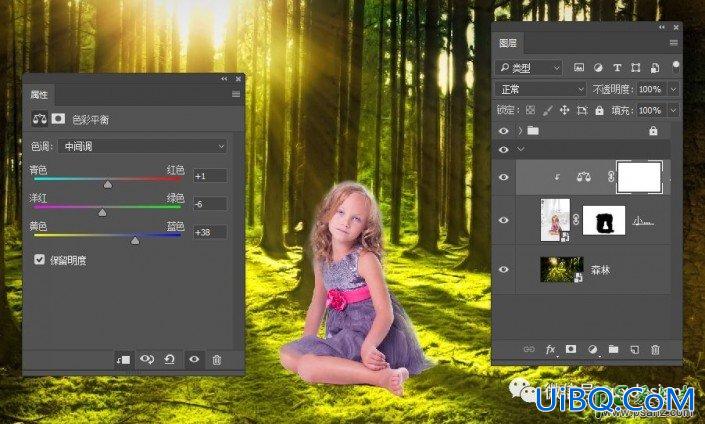Create a new layer in Layers panel
705x424 pixels.
point(634,349)
